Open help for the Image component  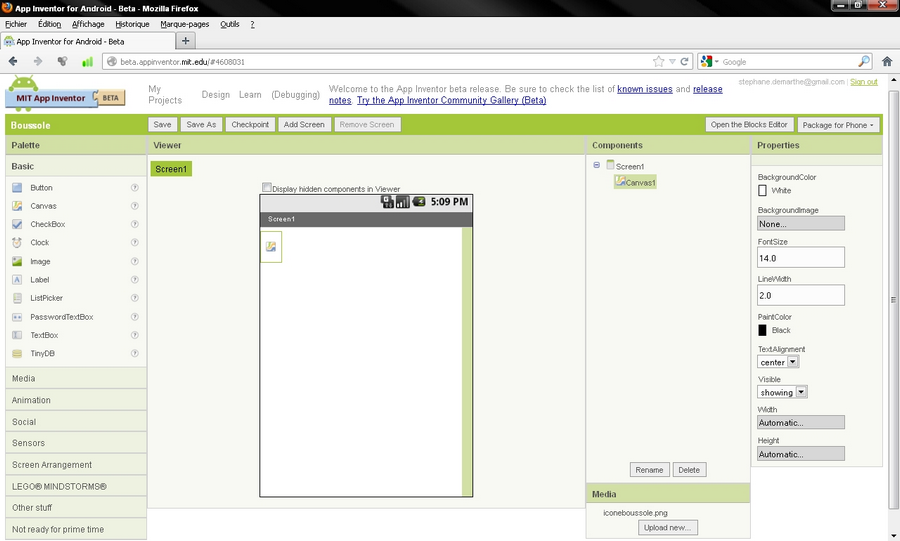[135, 262]
